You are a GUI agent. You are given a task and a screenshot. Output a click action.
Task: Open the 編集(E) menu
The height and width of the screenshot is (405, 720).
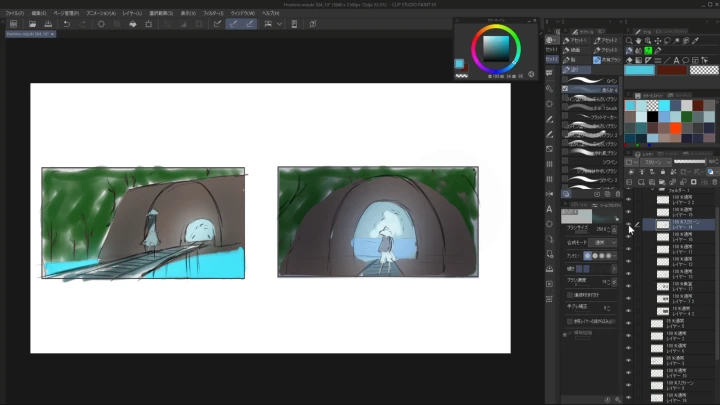[39, 13]
